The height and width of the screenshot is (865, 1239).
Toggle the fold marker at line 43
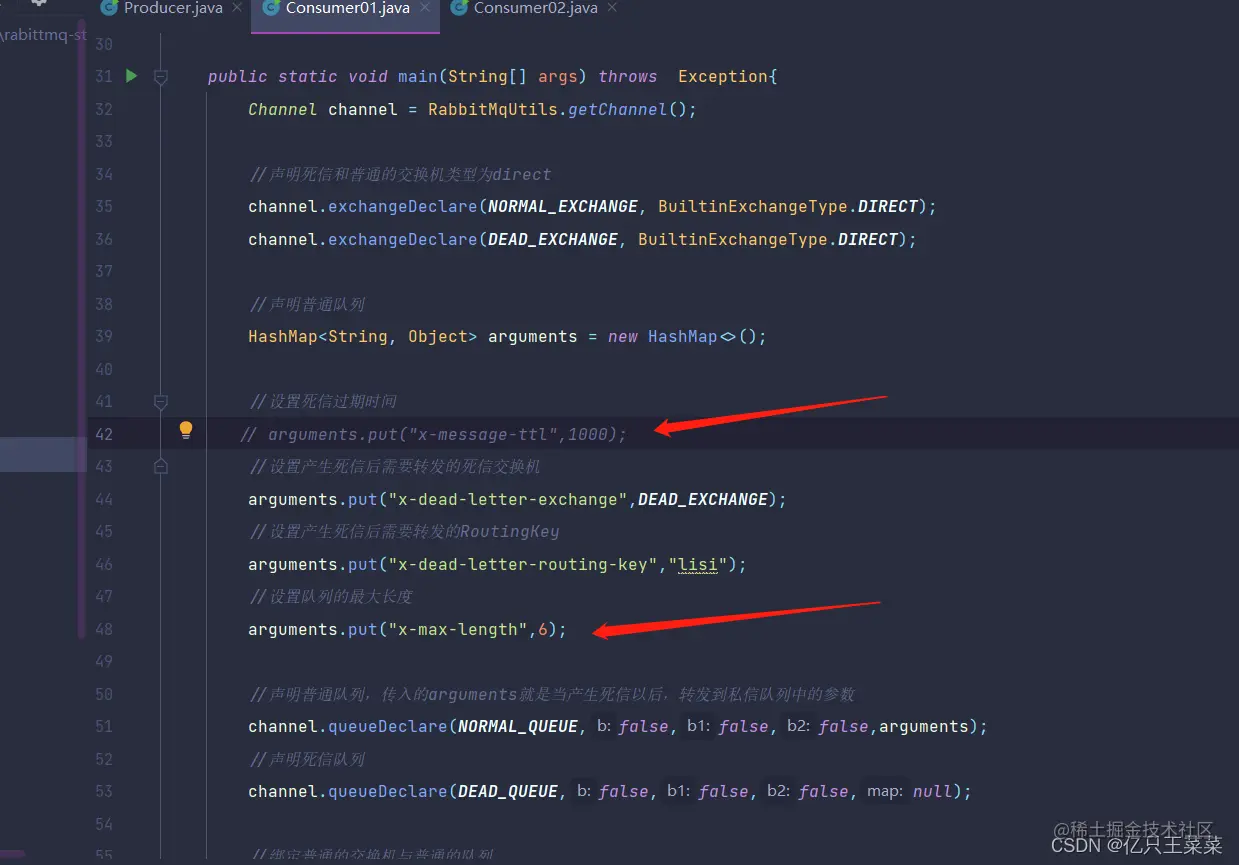point(161,466)
